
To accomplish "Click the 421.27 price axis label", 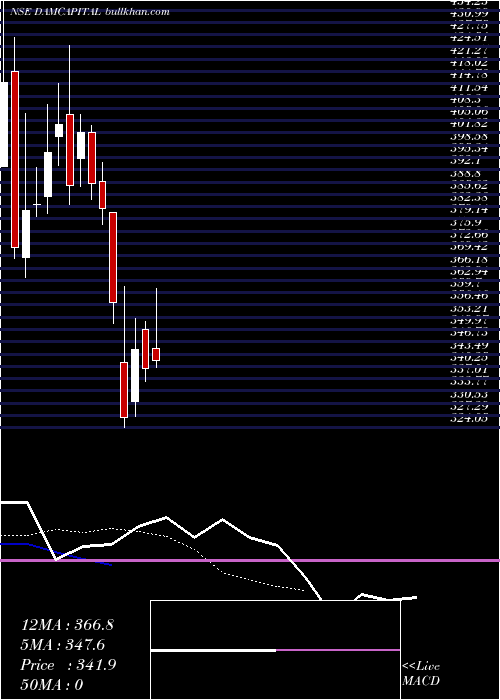I will [x=469, y=50].
